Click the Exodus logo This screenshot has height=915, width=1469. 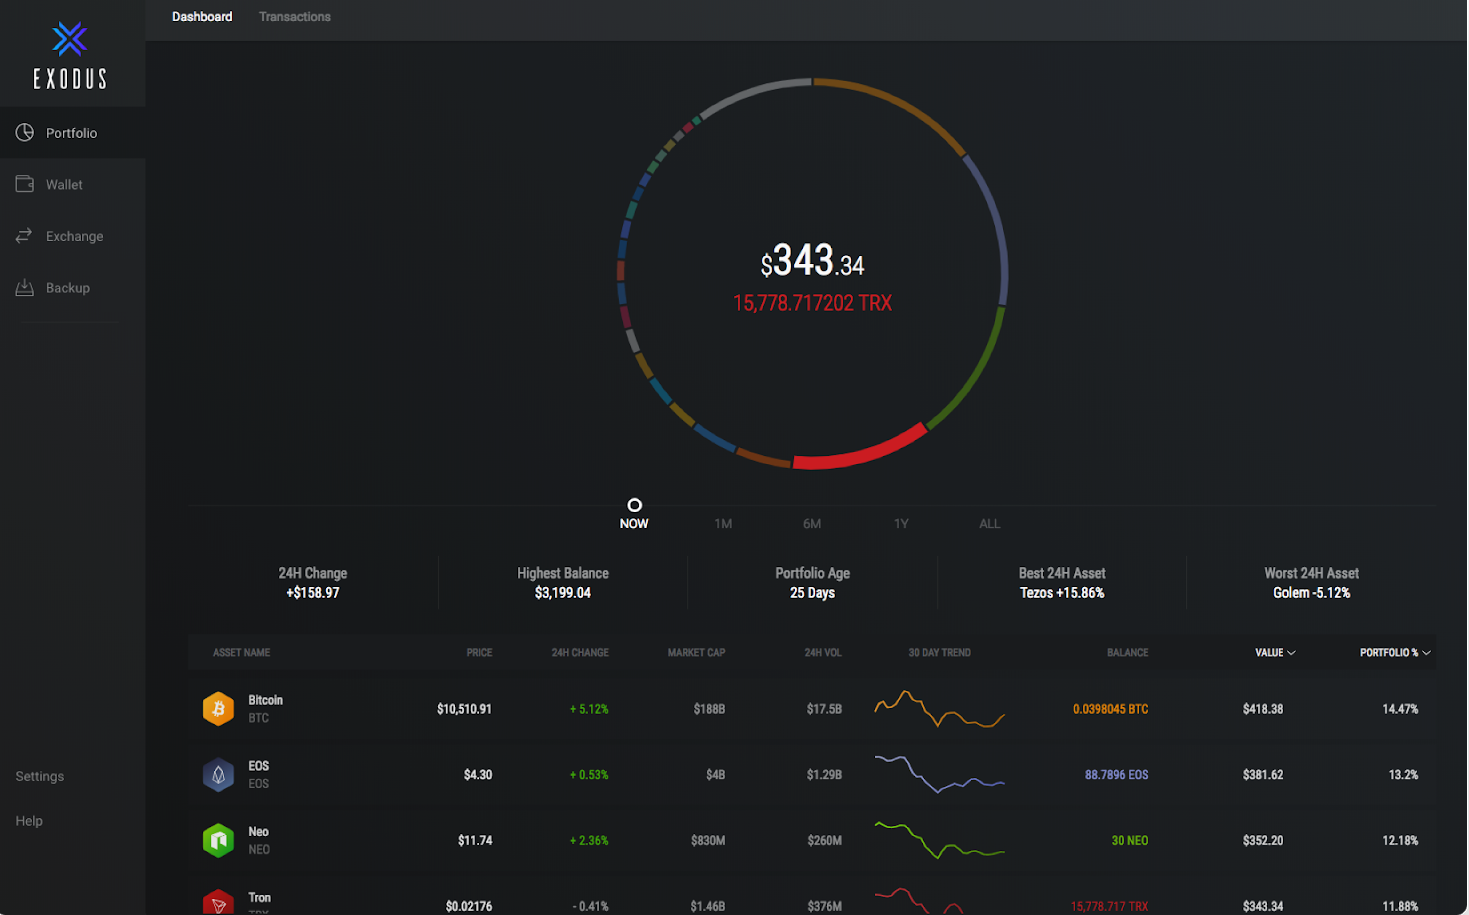[x=70, y=55]
